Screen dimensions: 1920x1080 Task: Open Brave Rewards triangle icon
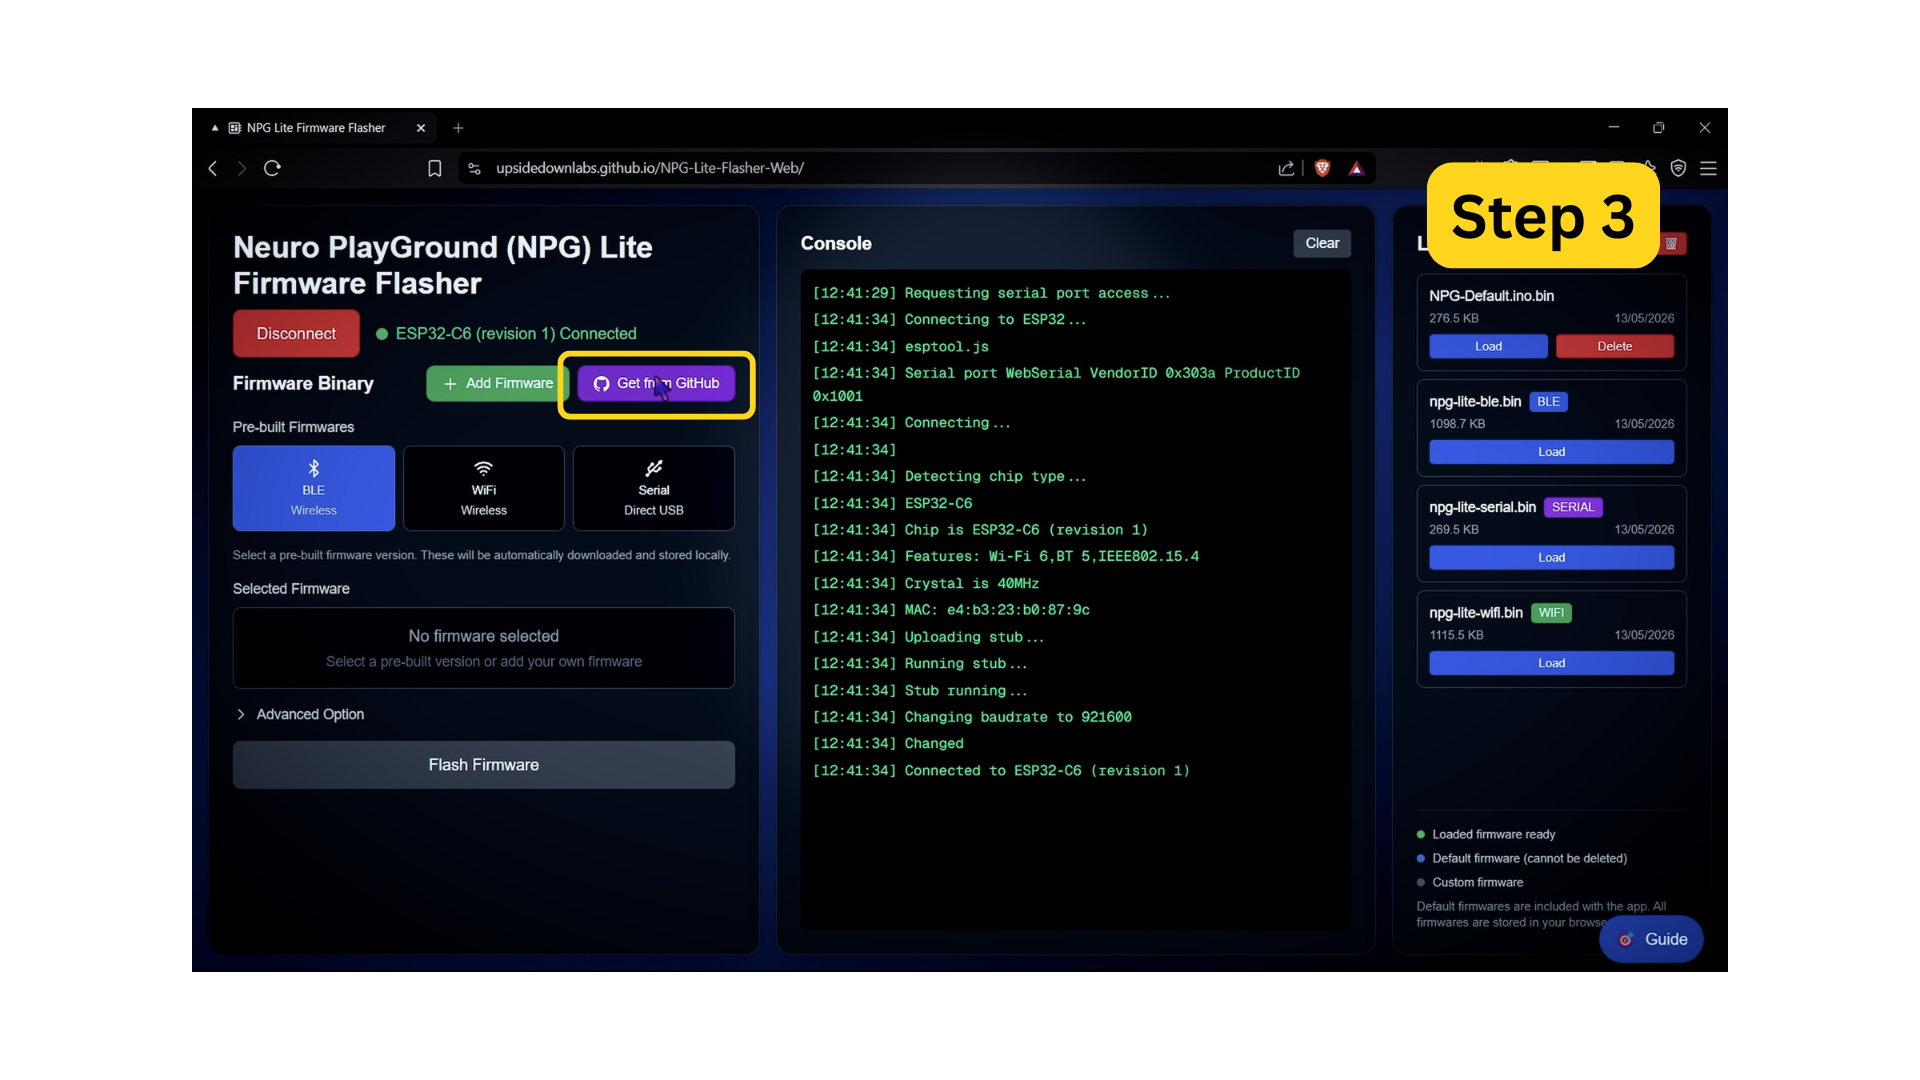pyautogui.click(x=1356, y=168)
